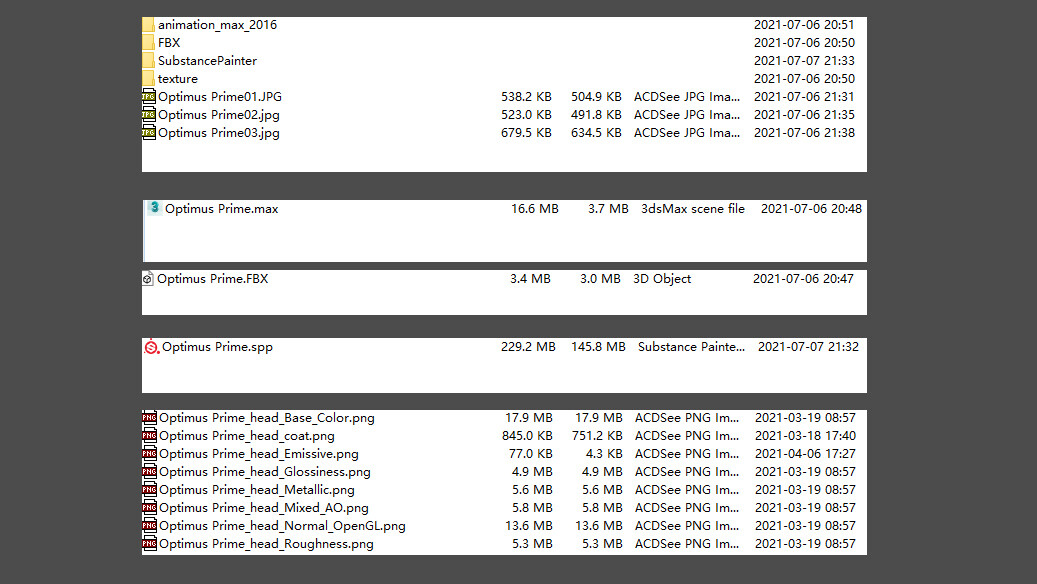Select the SubstancePainter folder name

point(207,60)
